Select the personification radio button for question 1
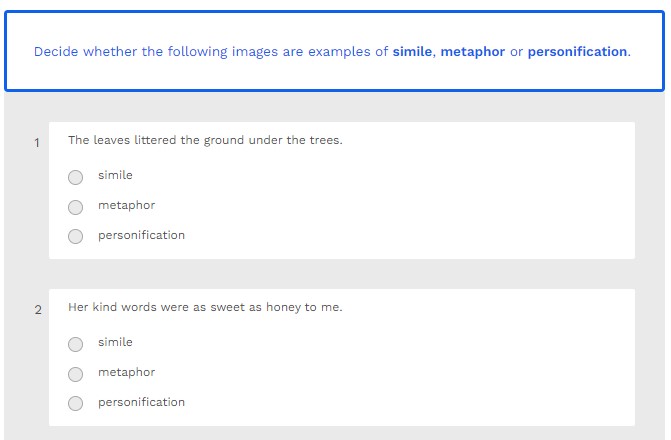 (76, 237)
